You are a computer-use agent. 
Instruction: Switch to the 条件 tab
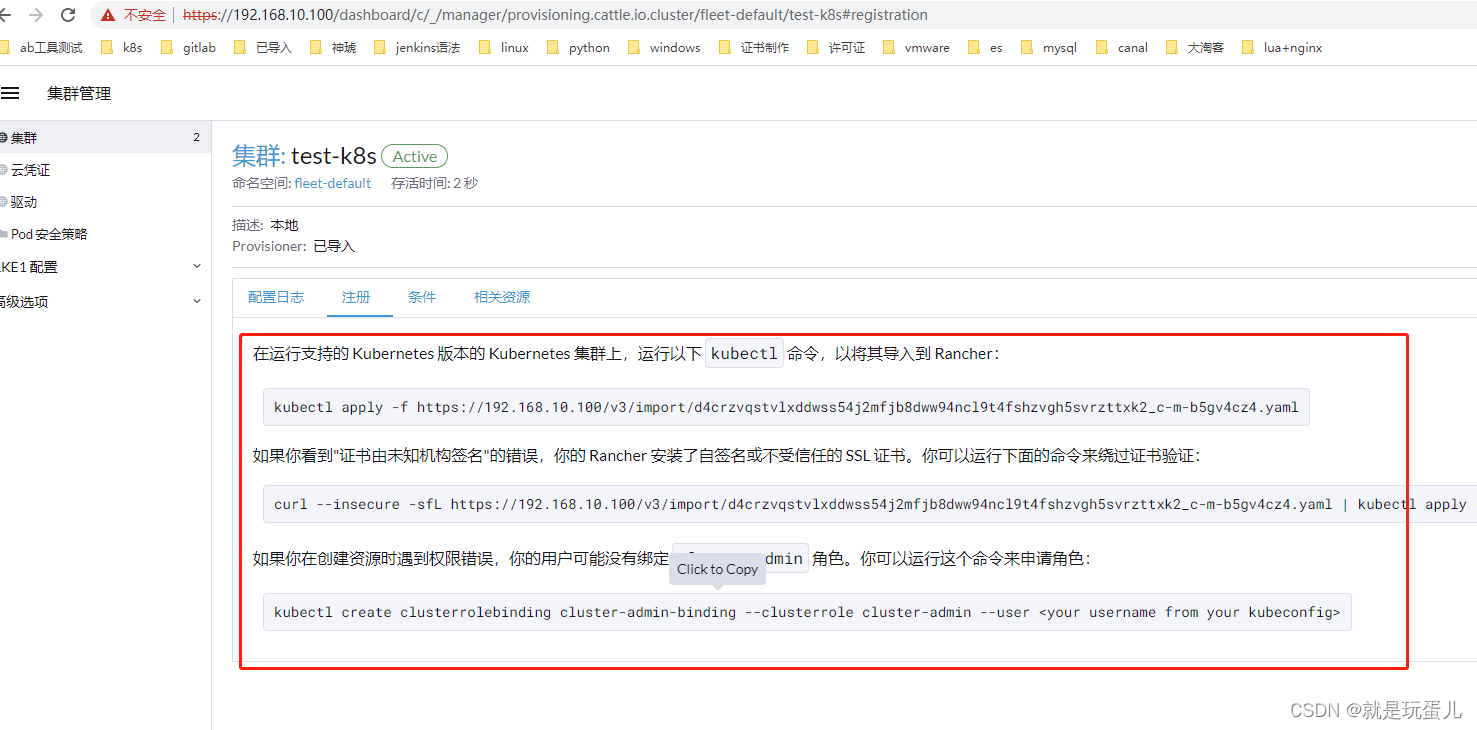point(422,297)
